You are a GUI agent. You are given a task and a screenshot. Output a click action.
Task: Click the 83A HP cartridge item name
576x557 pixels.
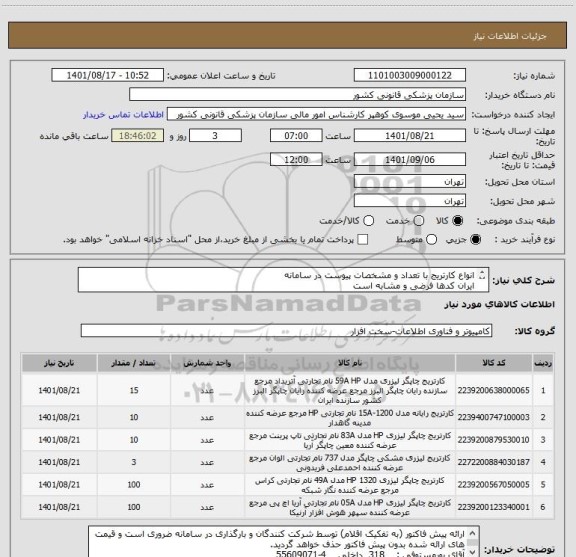coord(350,440)
